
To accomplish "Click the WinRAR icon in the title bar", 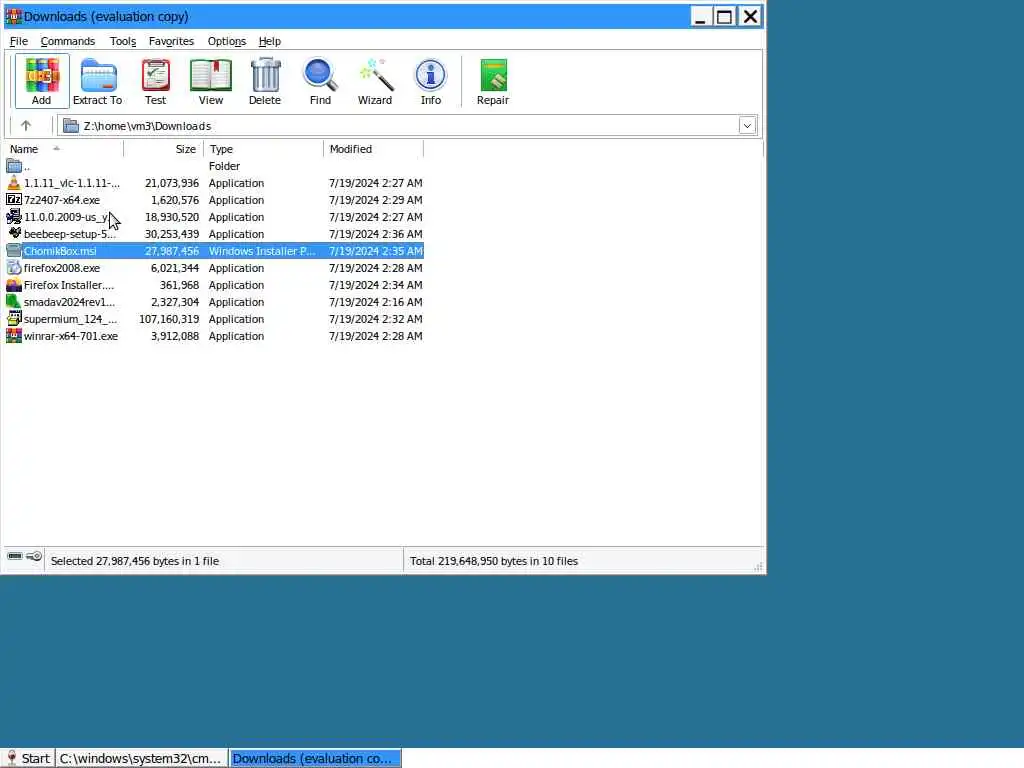I will tap(13, 16).
